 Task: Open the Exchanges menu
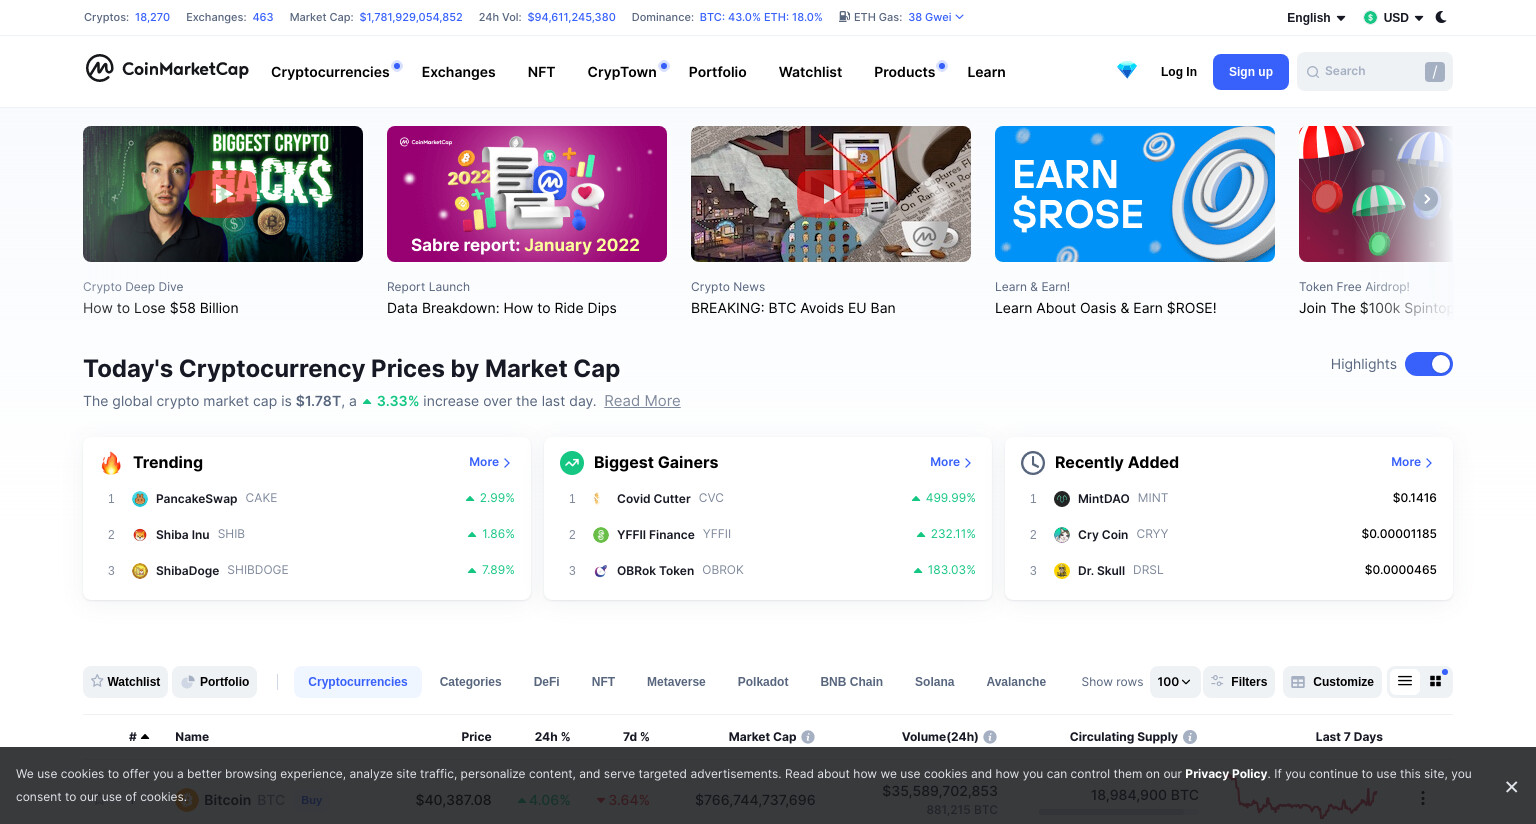pos(458,72)
